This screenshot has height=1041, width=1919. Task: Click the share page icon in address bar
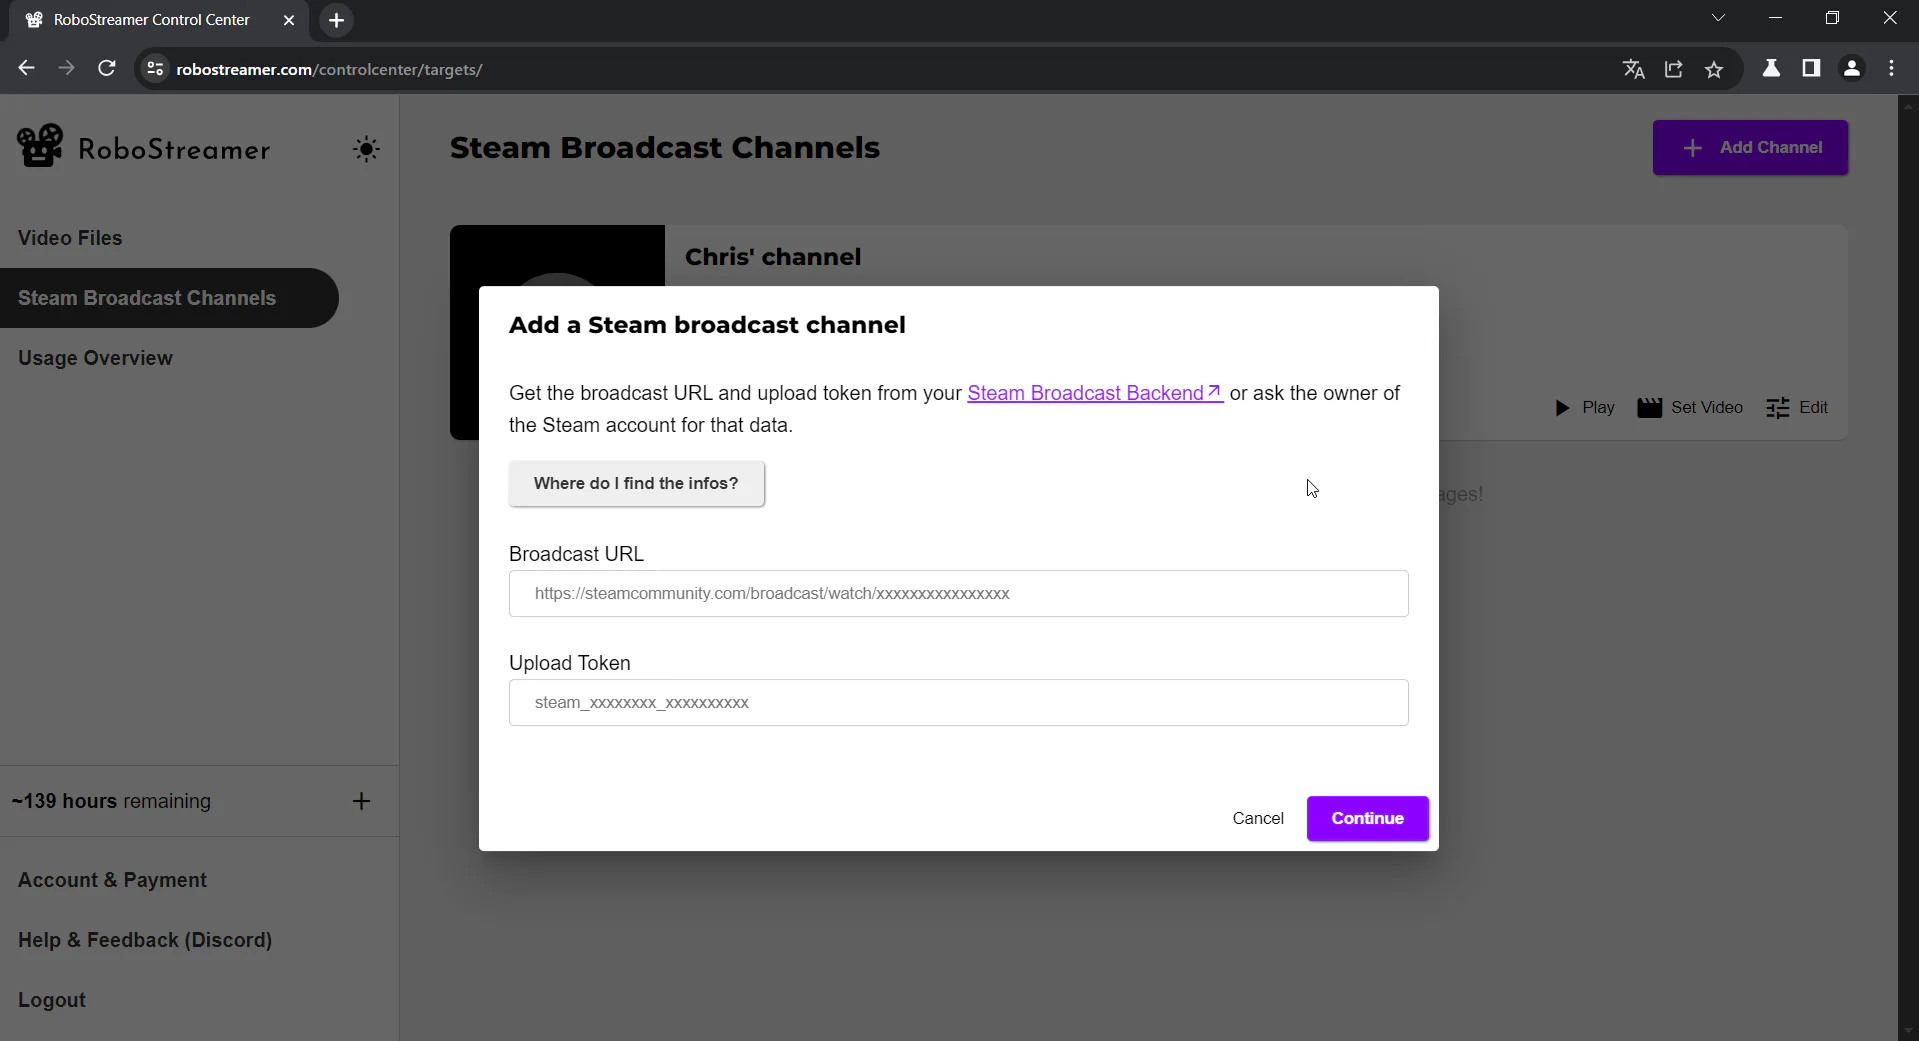click(x=1673, y=69)
